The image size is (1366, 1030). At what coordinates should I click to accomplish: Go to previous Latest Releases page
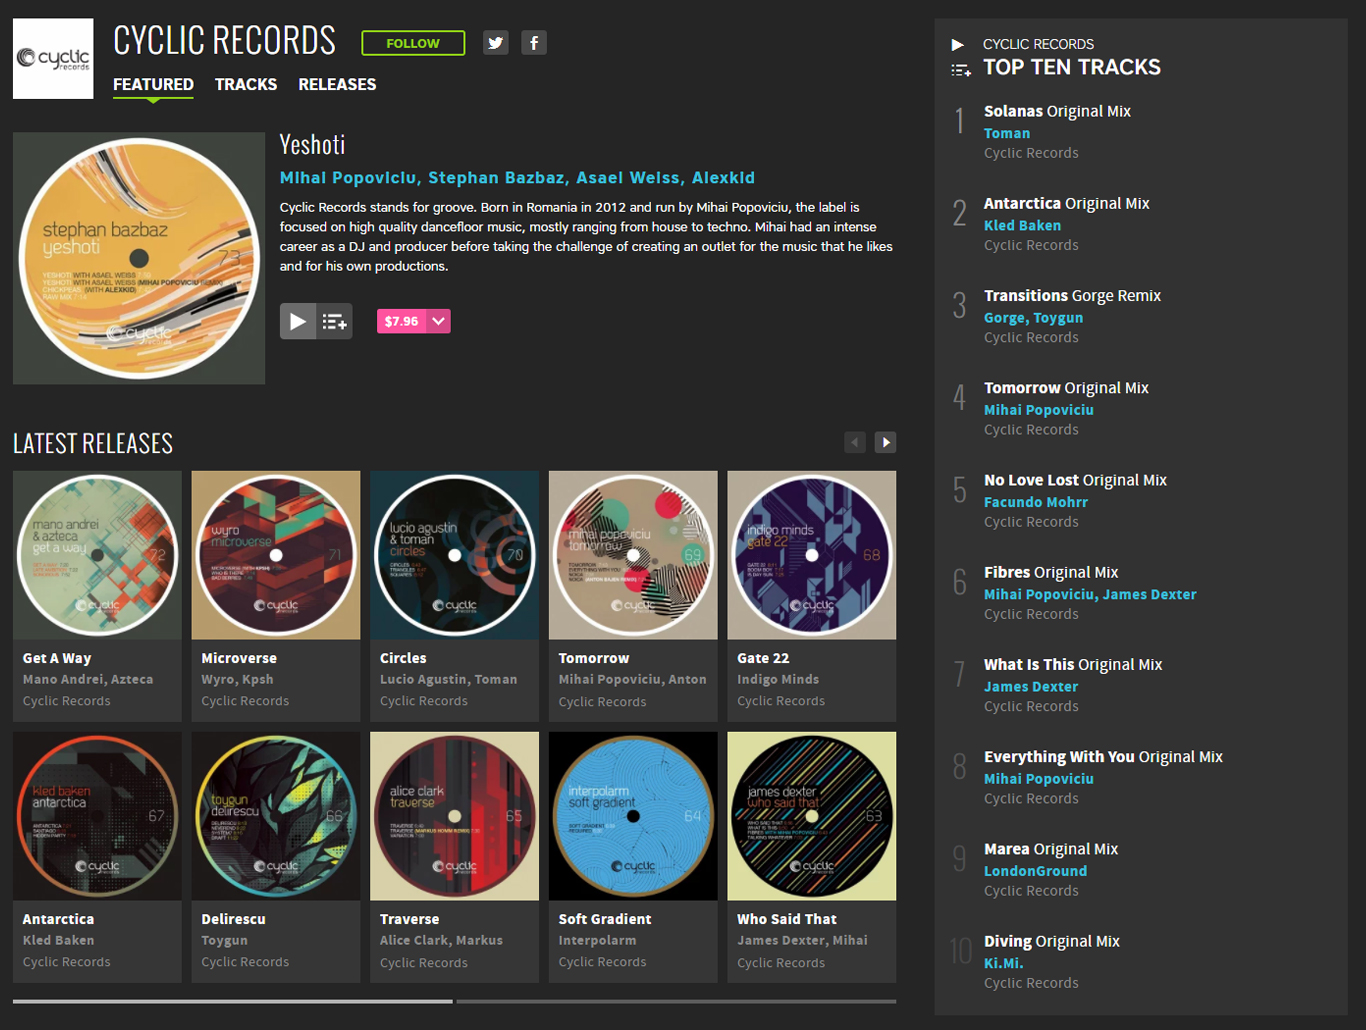pyautogui.click(x=855, y=442)
